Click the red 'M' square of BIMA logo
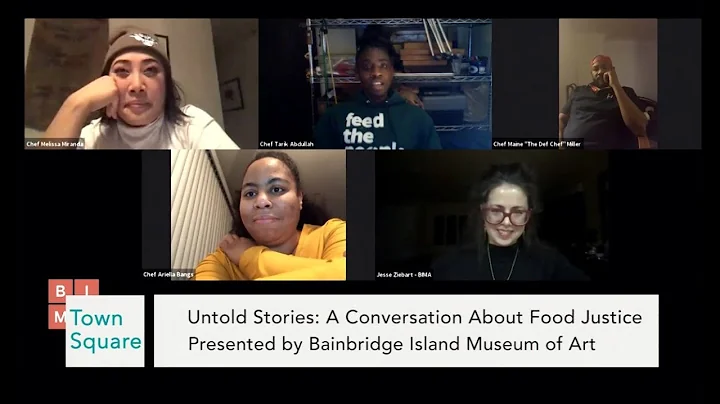 click(57, 316)
